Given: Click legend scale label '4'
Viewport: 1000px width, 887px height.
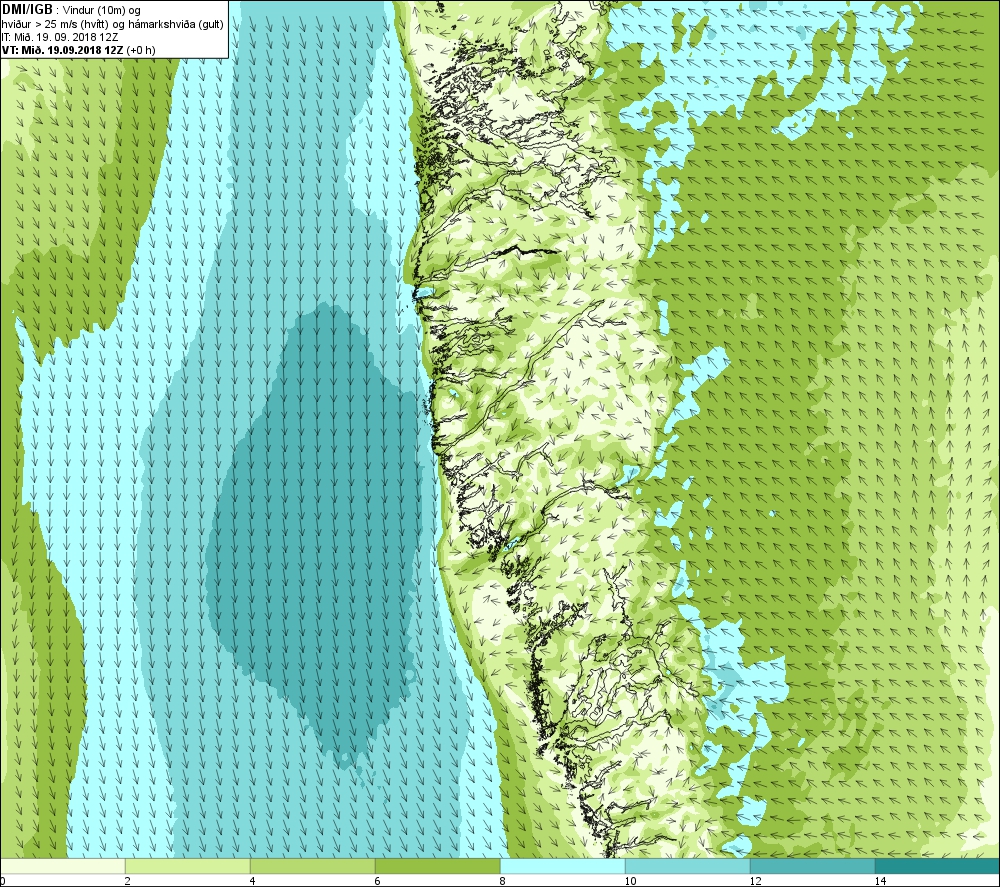Looking at the screenshot, I should click(x=253, y=881).
